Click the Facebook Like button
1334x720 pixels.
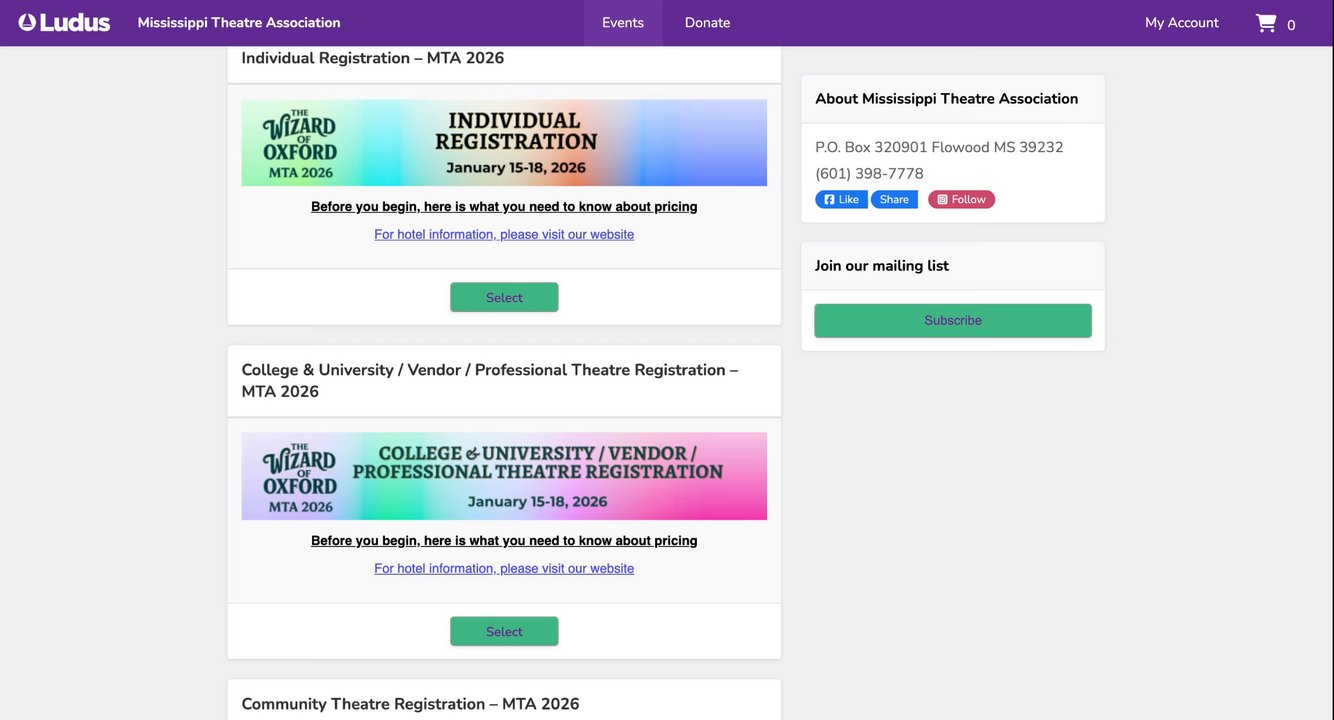[841, 199]
